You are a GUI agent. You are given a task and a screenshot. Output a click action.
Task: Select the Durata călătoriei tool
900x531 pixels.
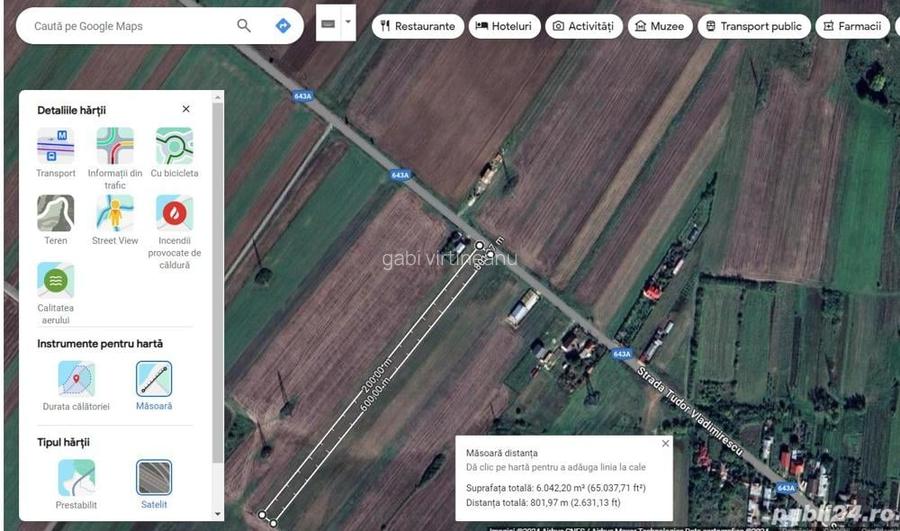pyautogui.click(x=76, y=386)
